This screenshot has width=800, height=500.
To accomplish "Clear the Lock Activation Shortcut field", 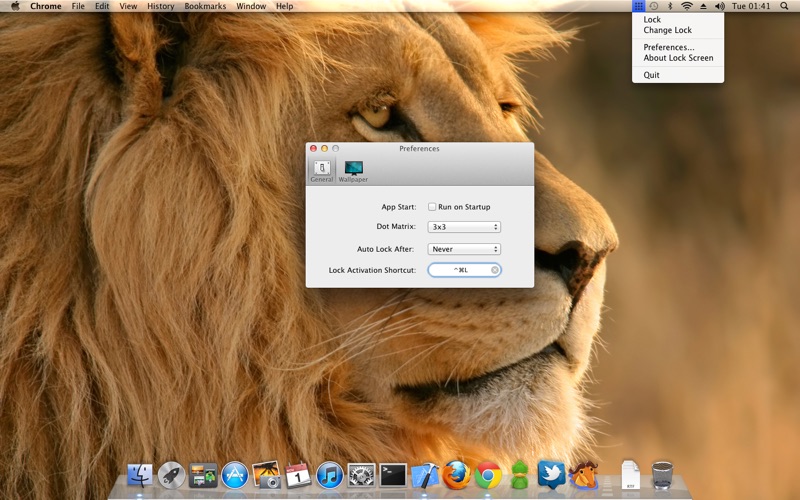I will click(x=494, y=270).
